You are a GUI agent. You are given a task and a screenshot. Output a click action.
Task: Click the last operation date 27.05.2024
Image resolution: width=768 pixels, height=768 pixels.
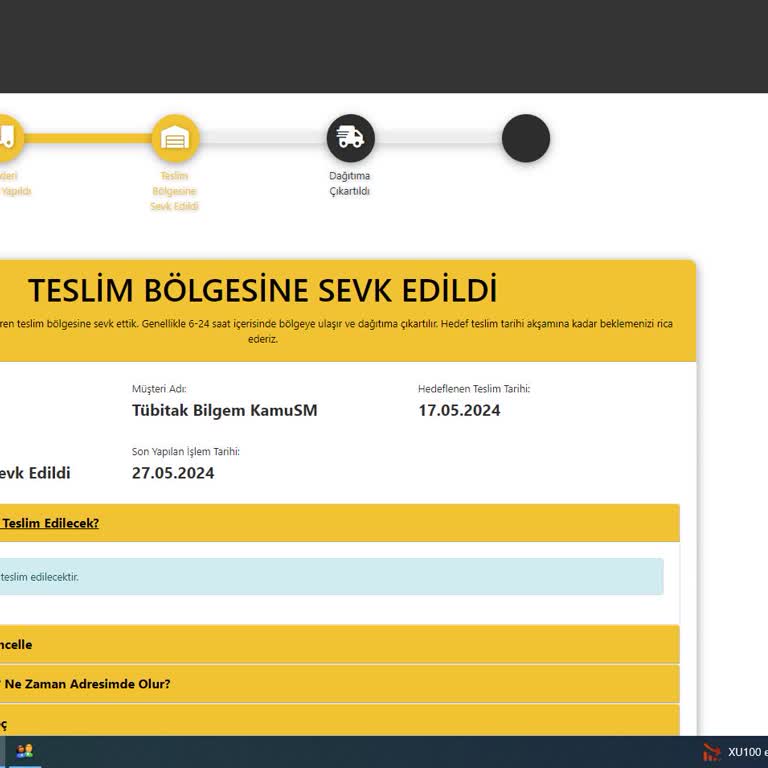pyautogui.click(x=173, y=473)
